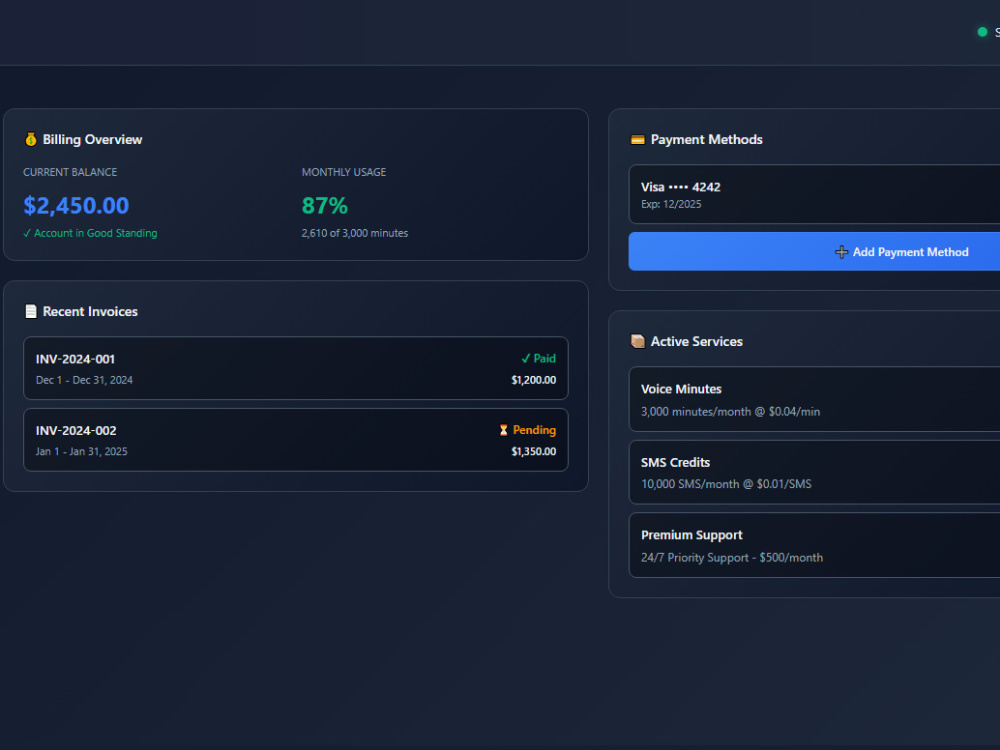Click the CURRENT BALANCE label

[x=70, y=172]
